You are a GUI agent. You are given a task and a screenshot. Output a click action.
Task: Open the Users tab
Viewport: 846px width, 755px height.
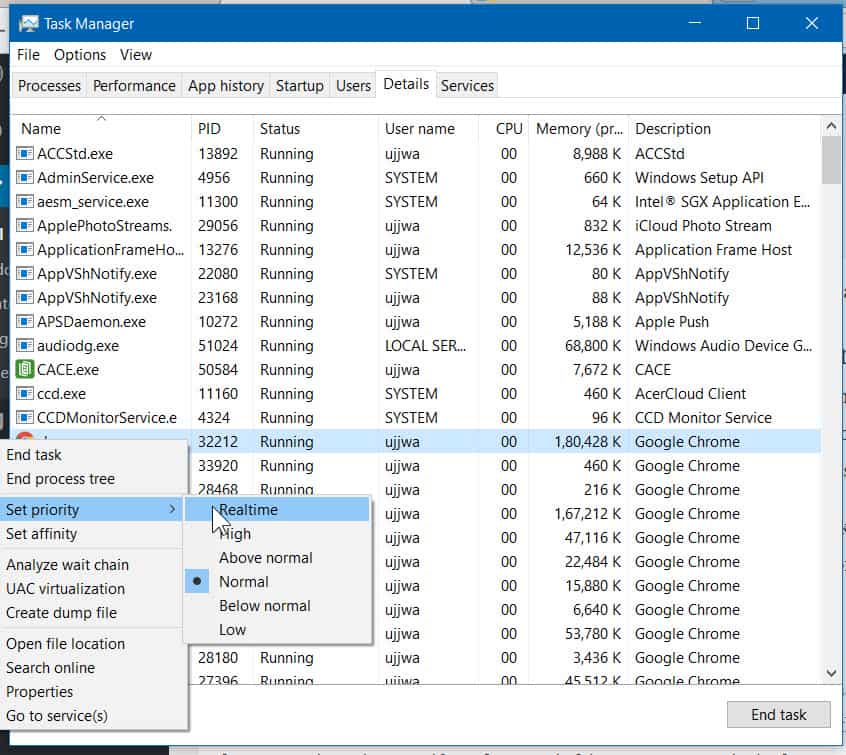[x=353, y=86]
